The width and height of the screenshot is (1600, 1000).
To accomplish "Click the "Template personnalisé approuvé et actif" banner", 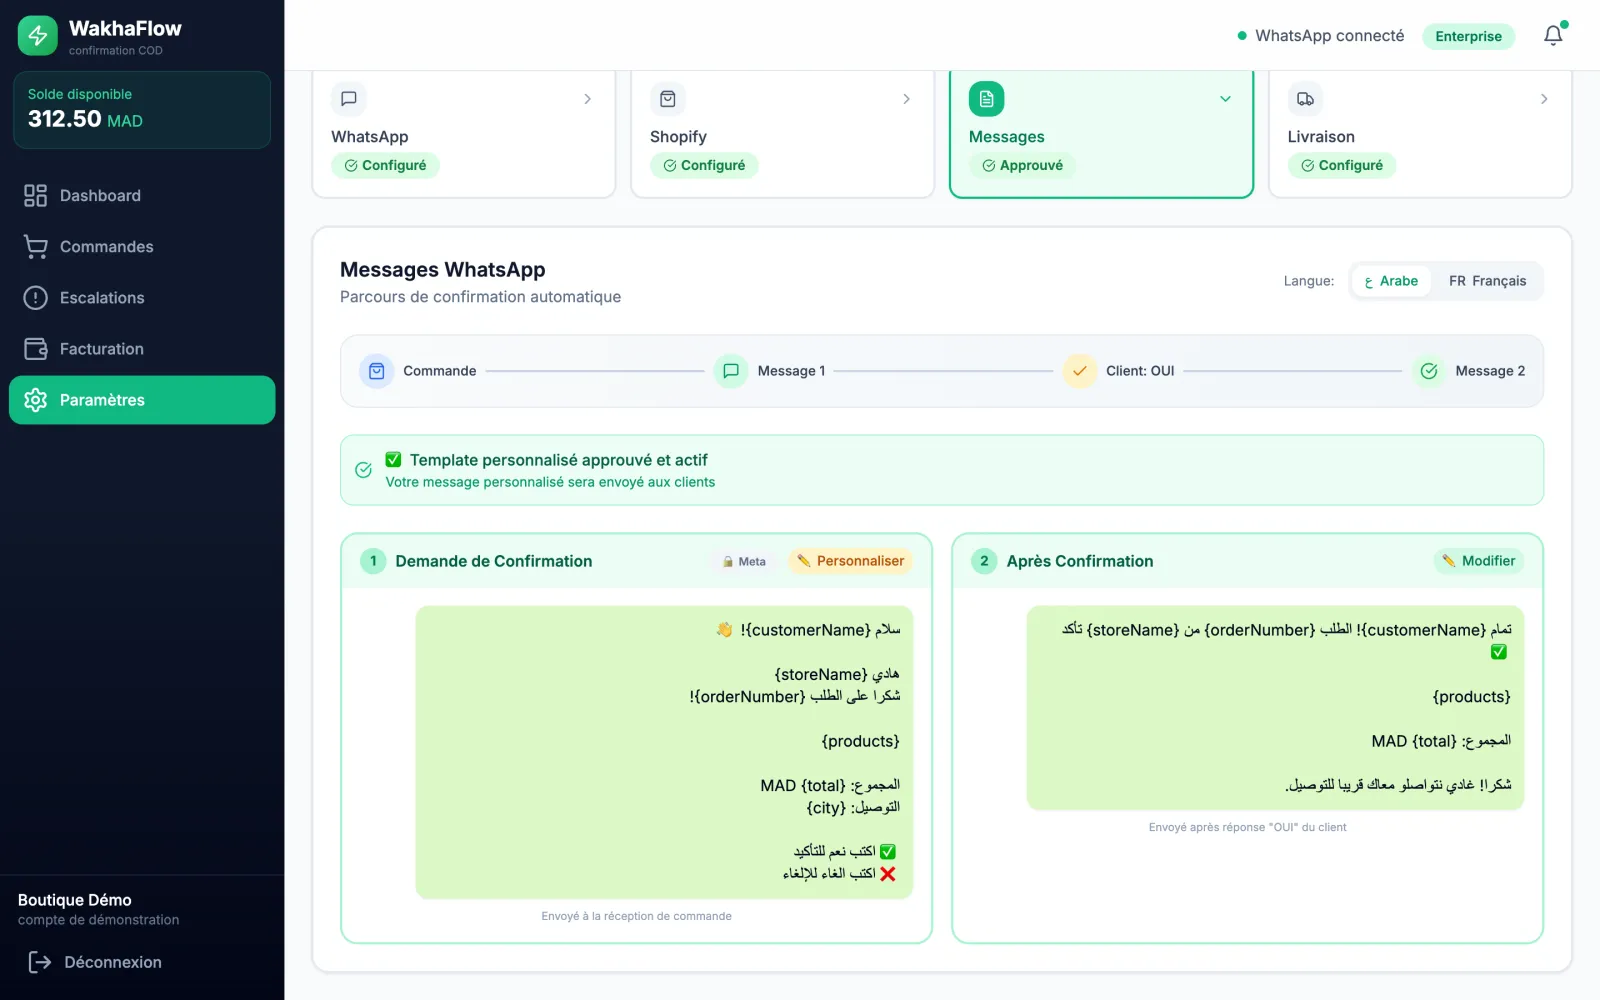I will (x=942, y=470).
